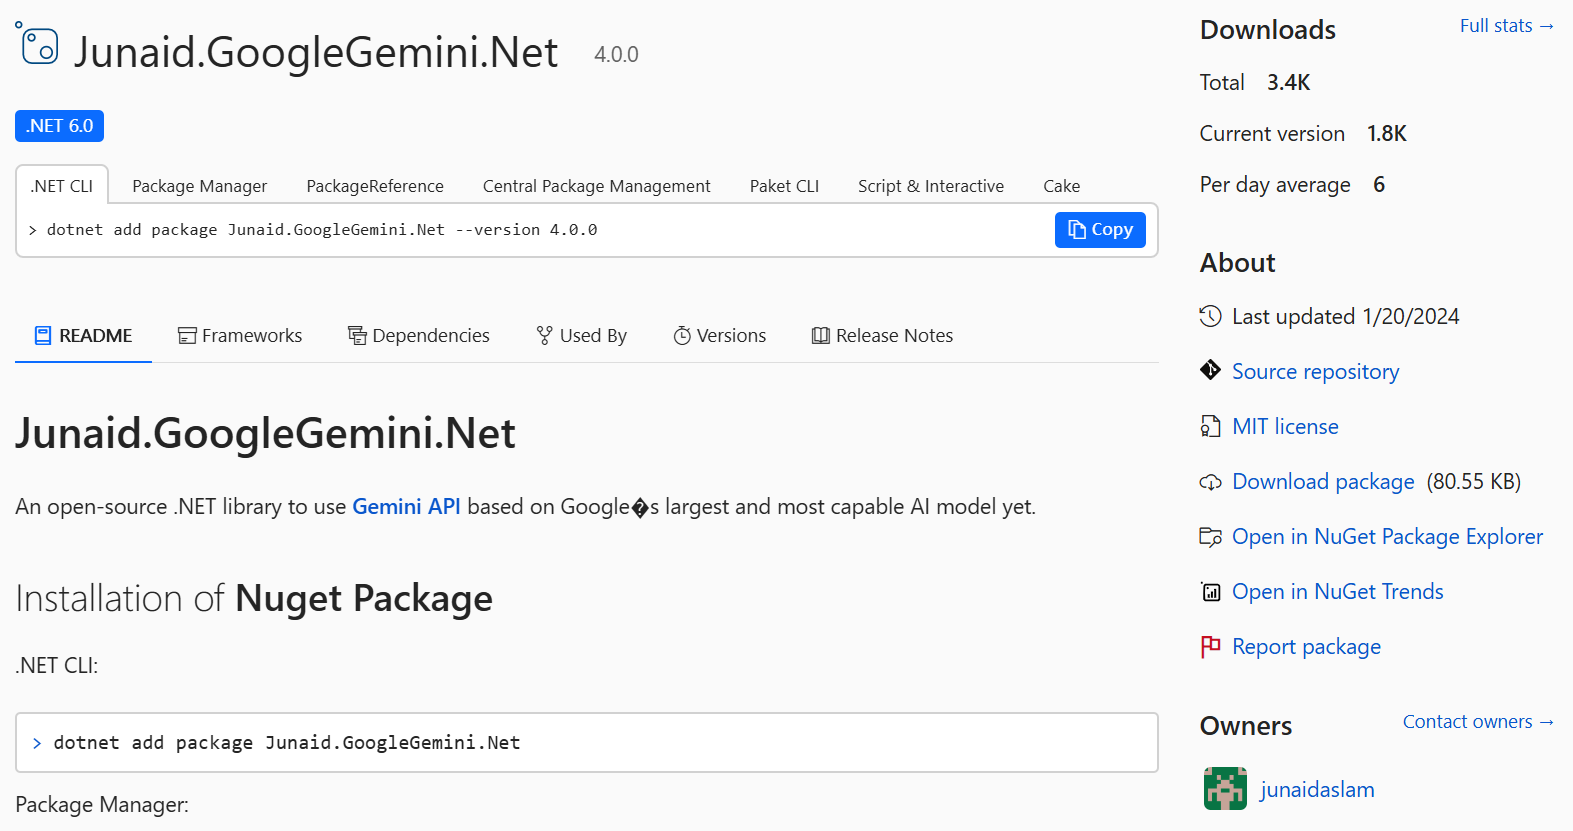The height and width of the screenshot is (831, 1573).
Task: Open the Used By tab
Action: pos(582,336)
